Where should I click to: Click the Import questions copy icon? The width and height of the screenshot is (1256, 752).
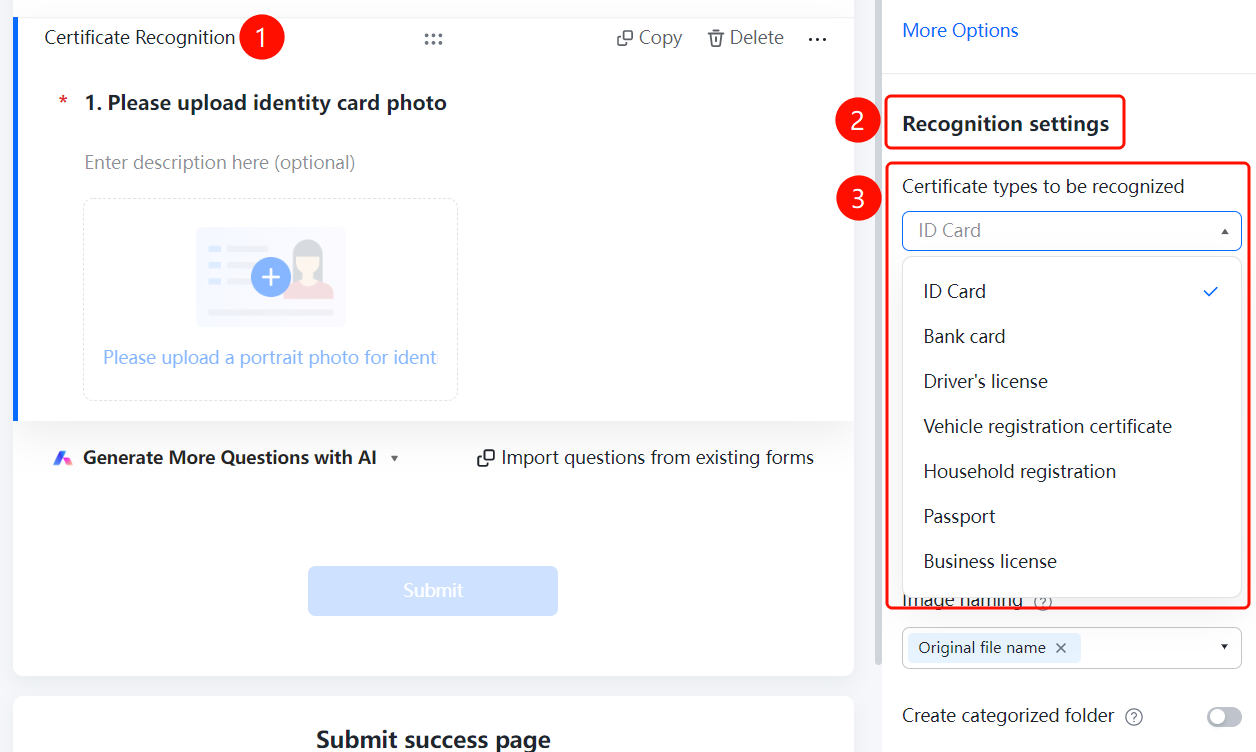486,458
